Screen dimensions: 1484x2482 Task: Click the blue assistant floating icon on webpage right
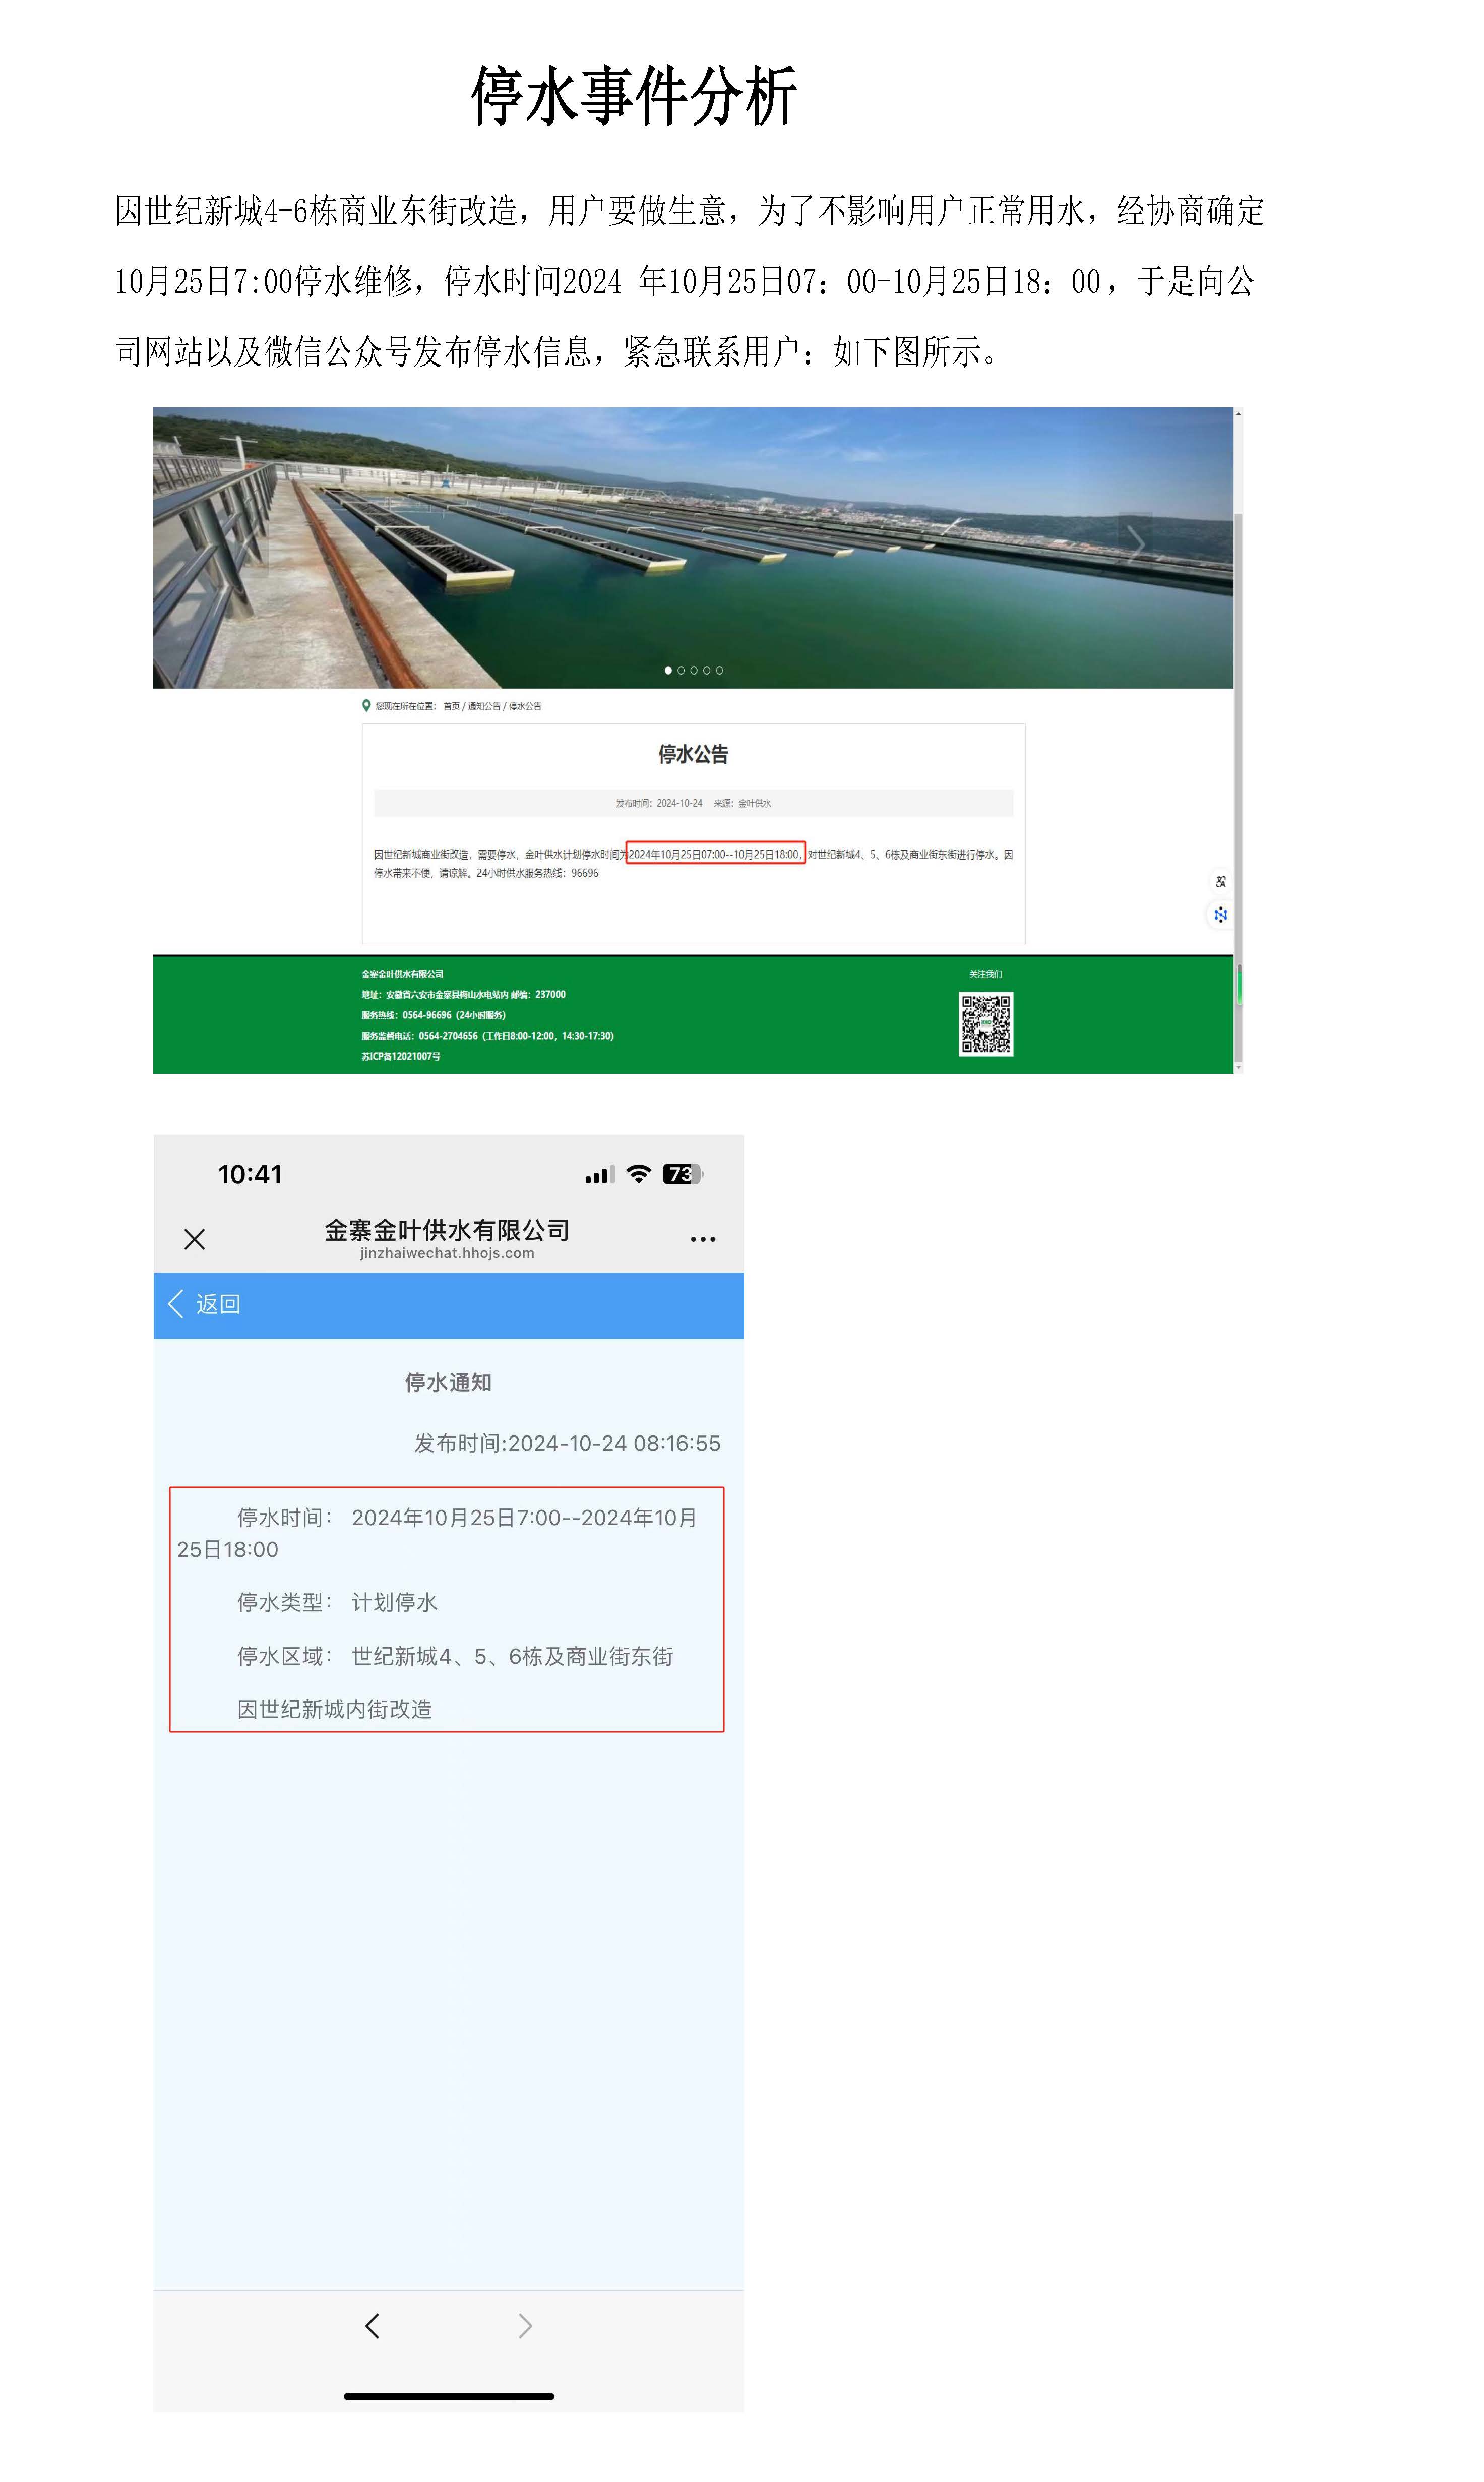(1220, 914)
